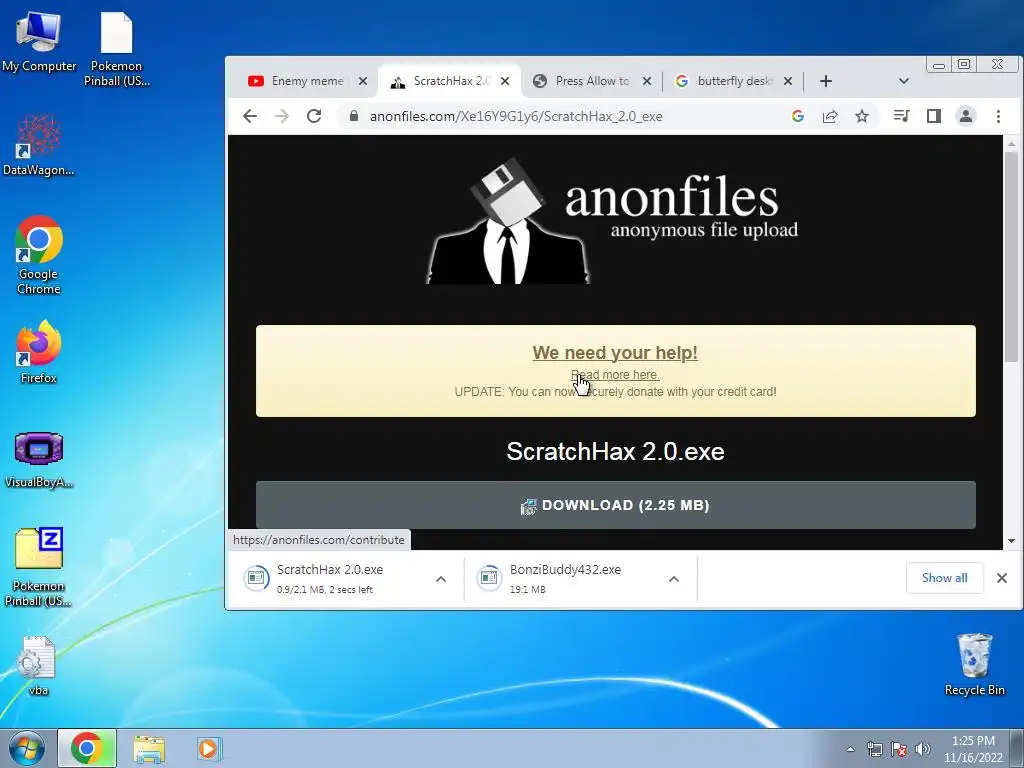Image resolution: width=1024 pixels, height=768 pixels.
Task: Open Action Center flag icon
Action: [899, 749]
